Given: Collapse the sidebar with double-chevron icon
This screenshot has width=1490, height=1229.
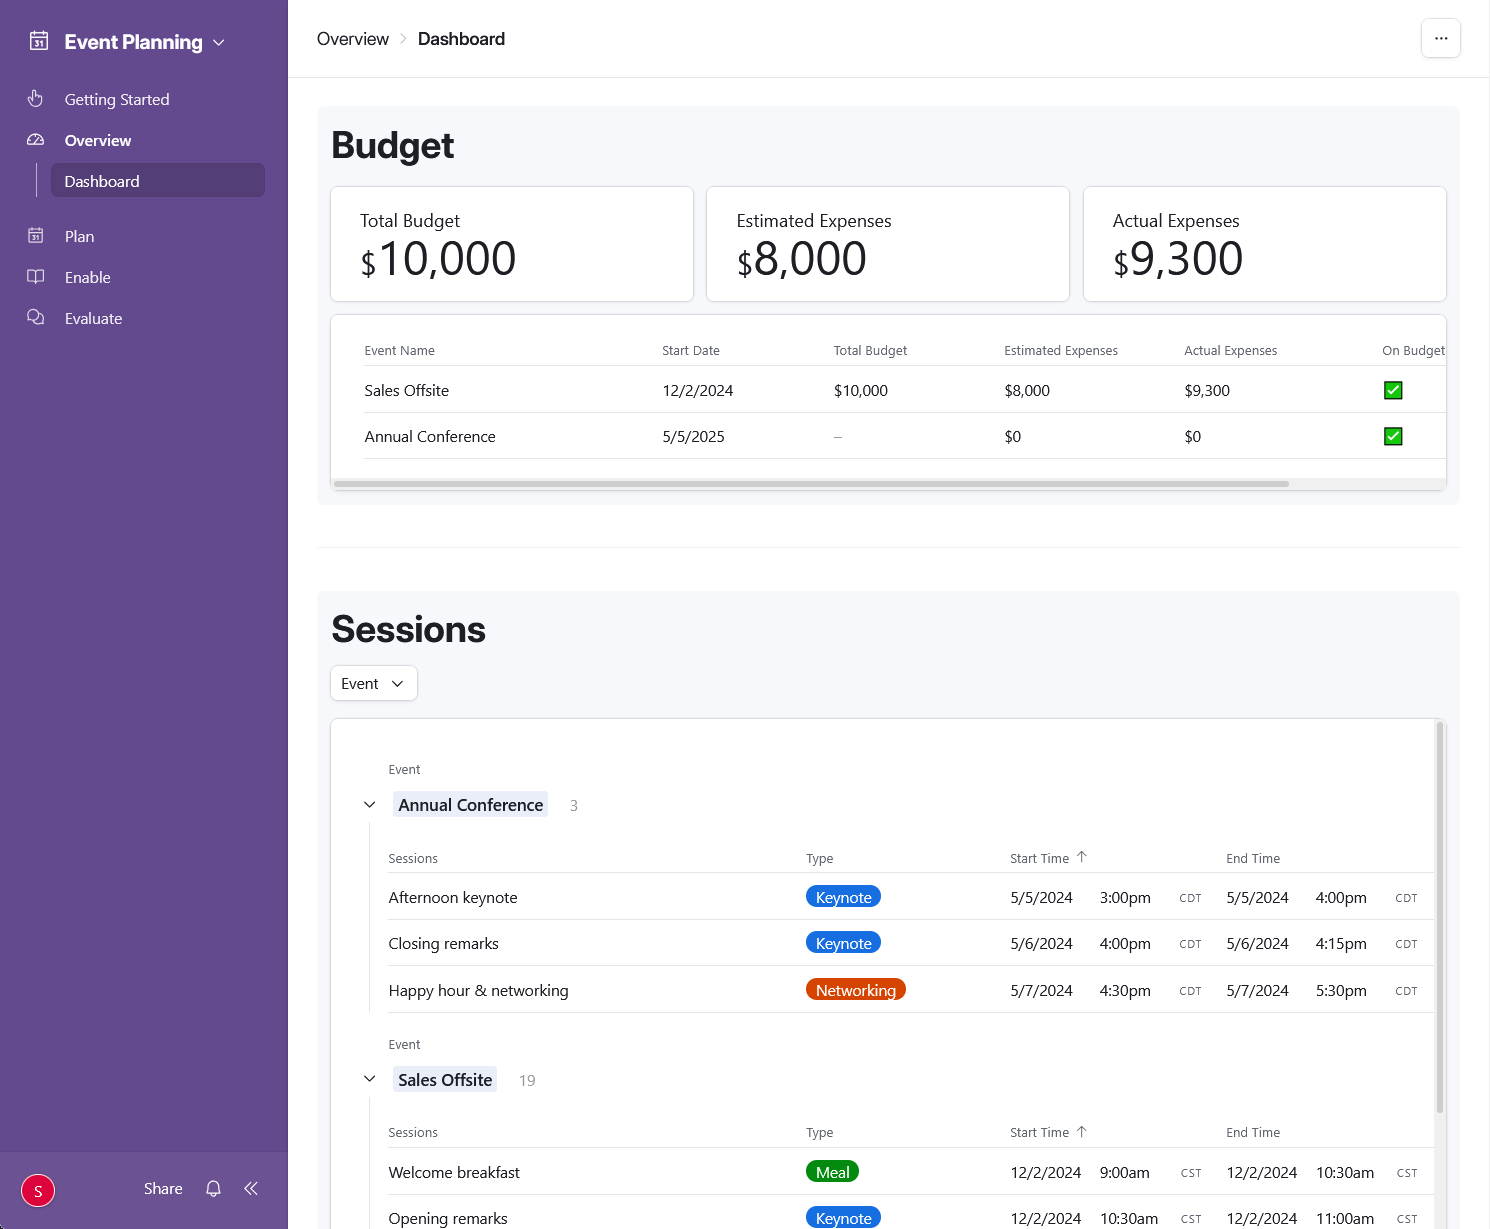Looking at the screenshot, I should (251, 1188).
